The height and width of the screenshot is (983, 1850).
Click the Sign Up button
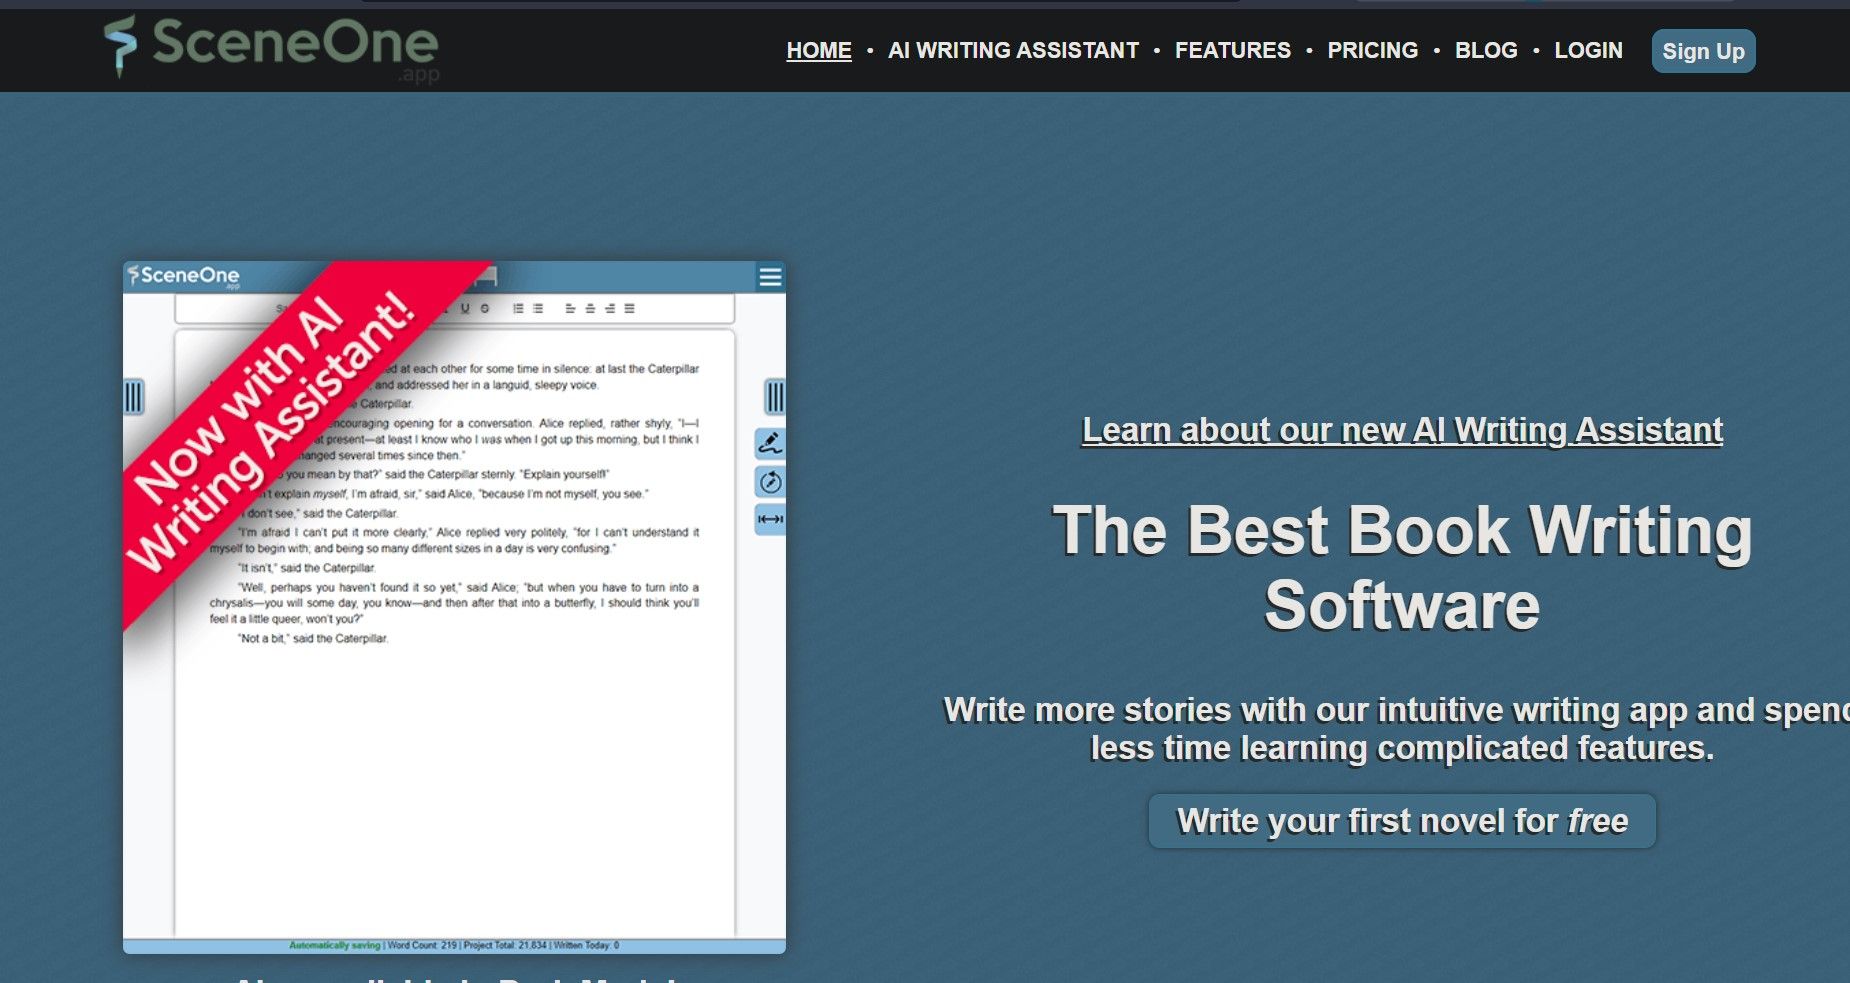coord(1703,51)
